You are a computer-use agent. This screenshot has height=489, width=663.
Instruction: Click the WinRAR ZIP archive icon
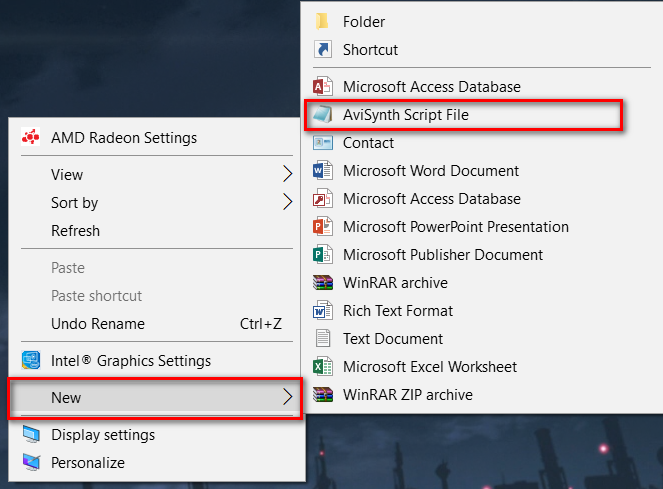[322, 395]
